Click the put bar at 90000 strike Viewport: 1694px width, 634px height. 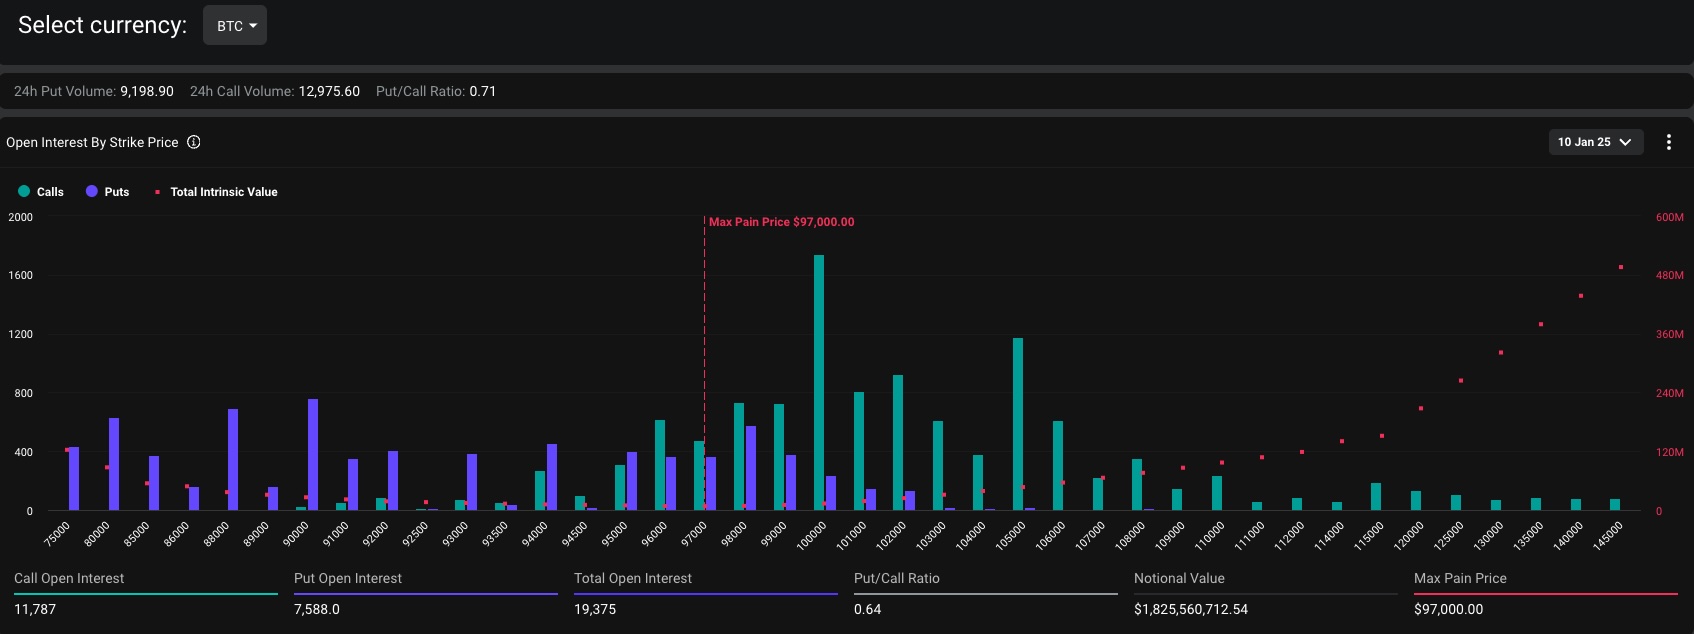pyautogui.click(x=313, y=455)
